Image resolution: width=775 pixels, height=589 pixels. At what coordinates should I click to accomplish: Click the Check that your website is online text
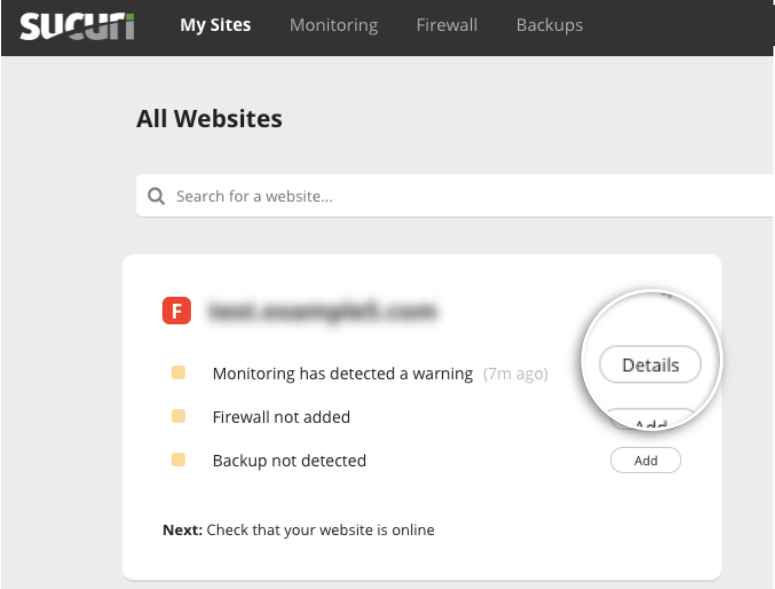point(320,530)
